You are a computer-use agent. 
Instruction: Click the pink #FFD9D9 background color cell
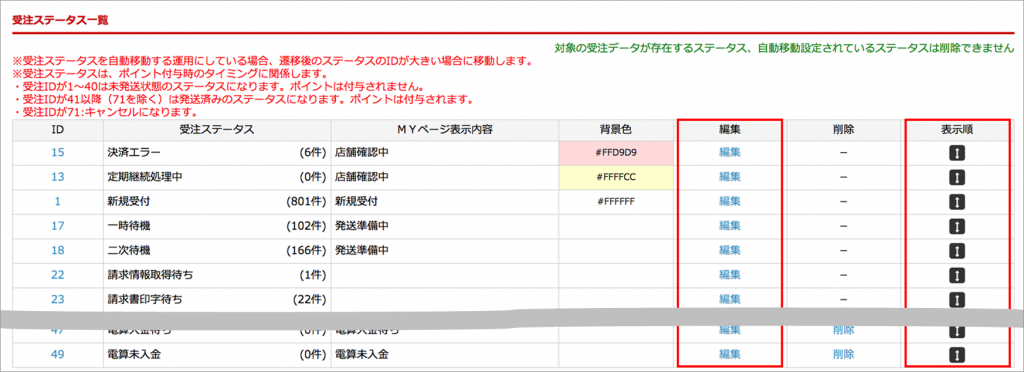tap(616, 153)
